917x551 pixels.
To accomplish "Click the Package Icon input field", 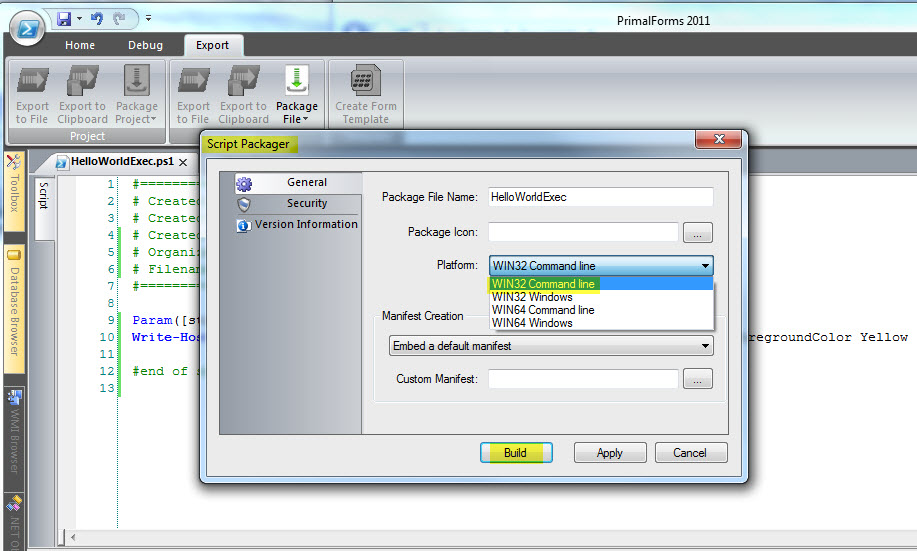I will 583,232.
